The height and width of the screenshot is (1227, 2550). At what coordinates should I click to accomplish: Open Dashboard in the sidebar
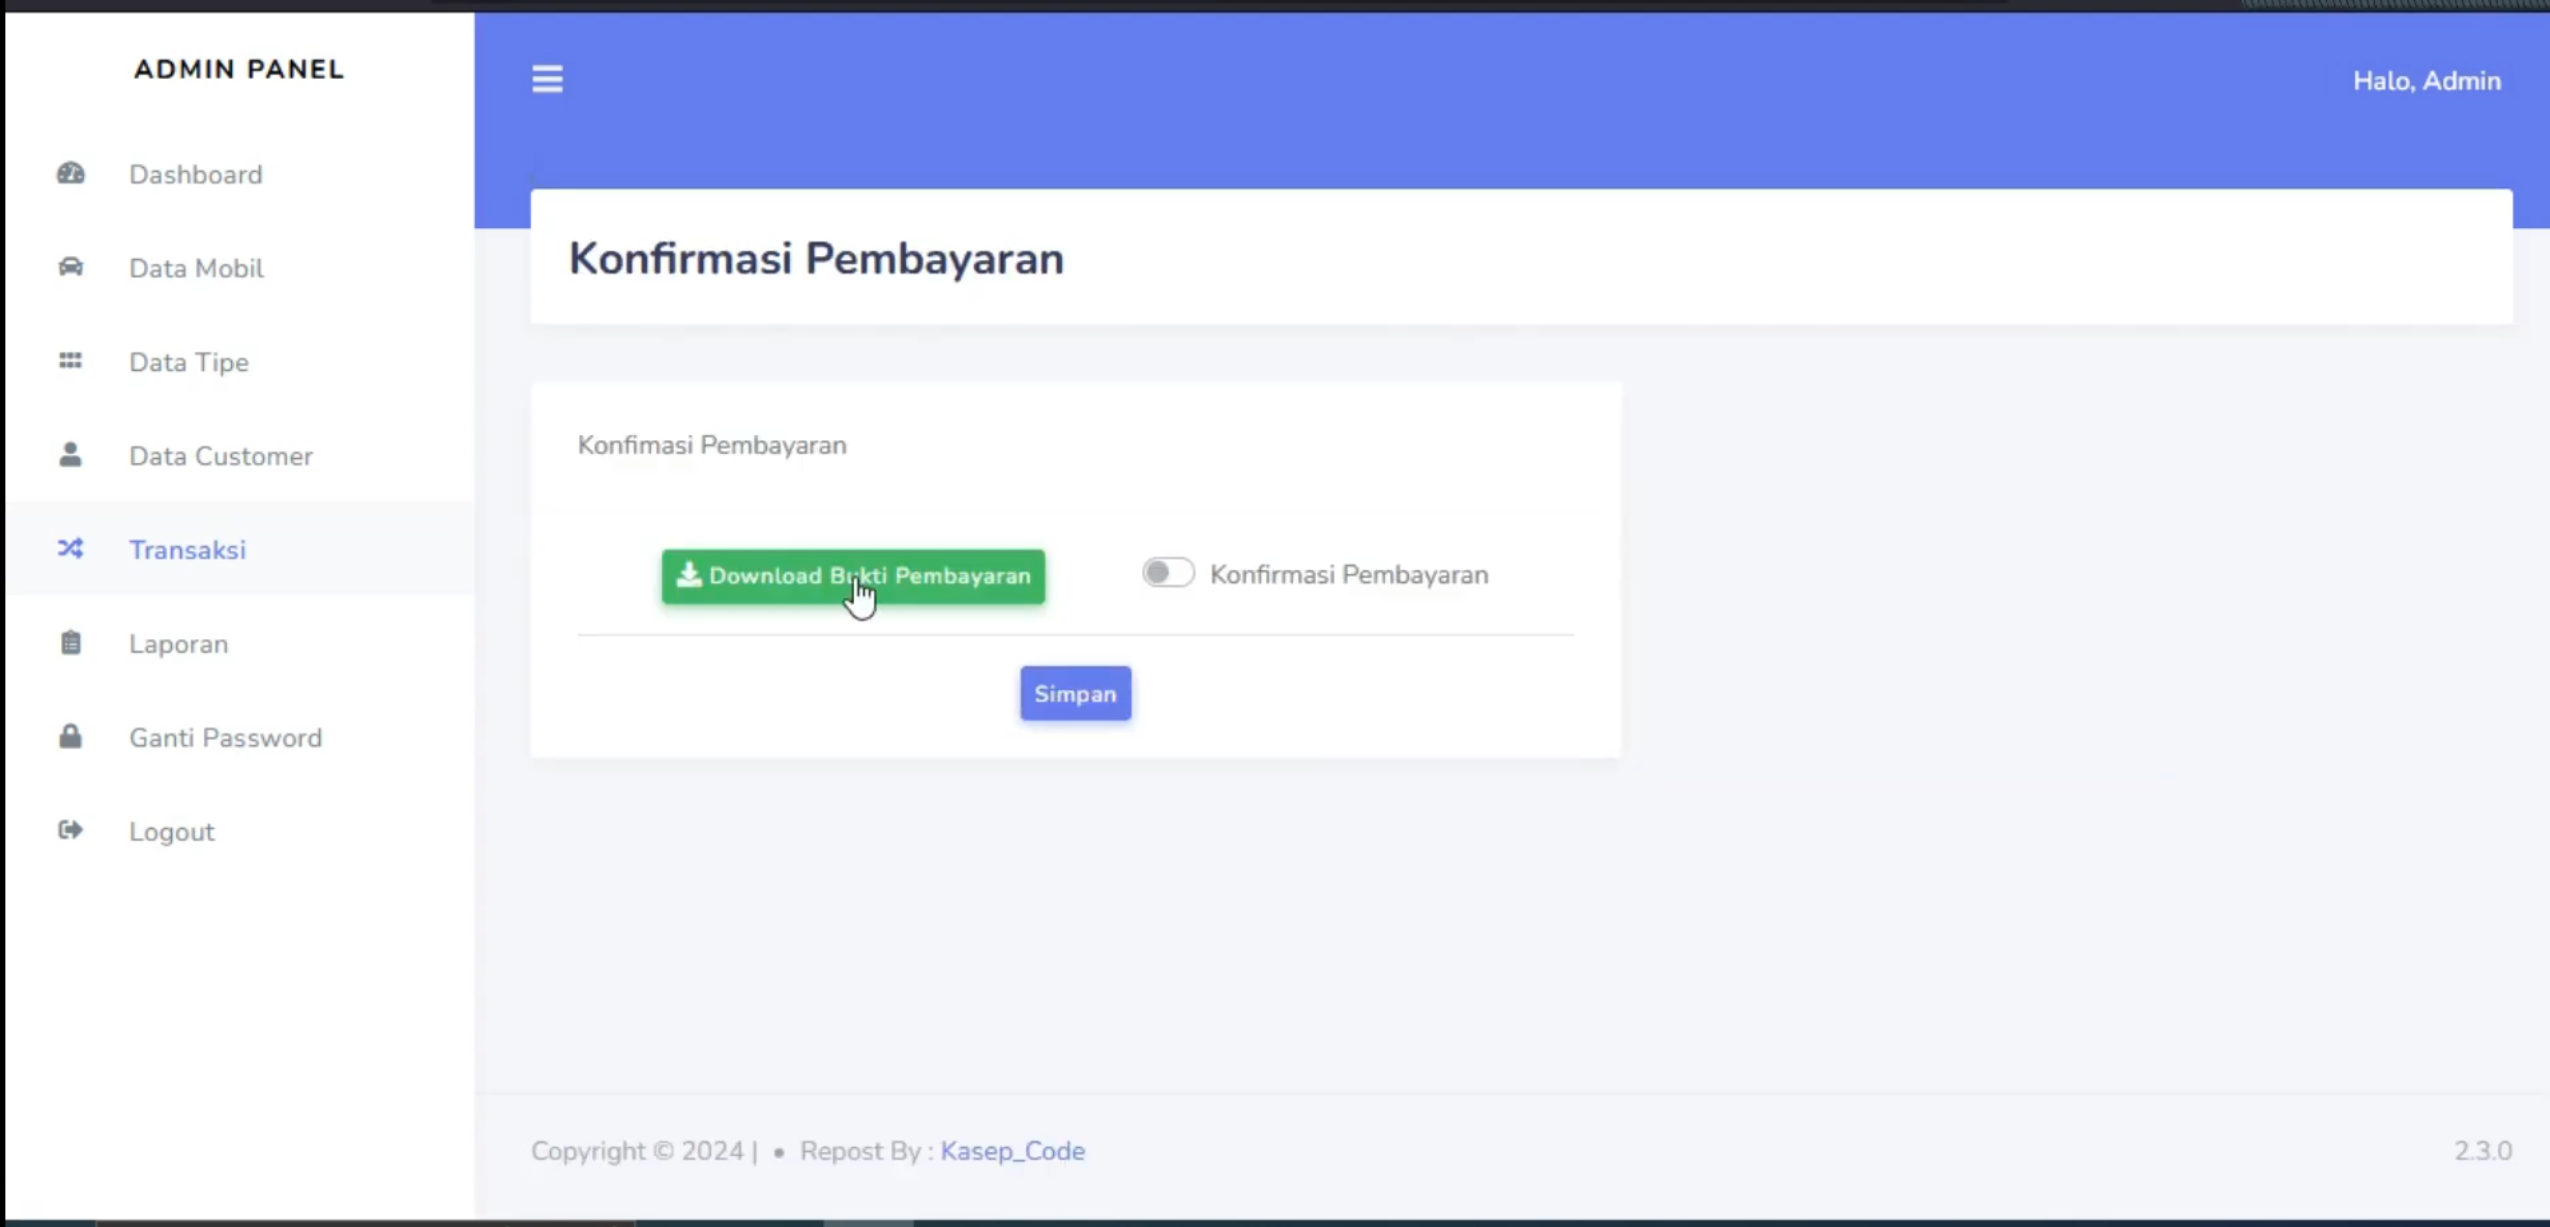[196, 175]
